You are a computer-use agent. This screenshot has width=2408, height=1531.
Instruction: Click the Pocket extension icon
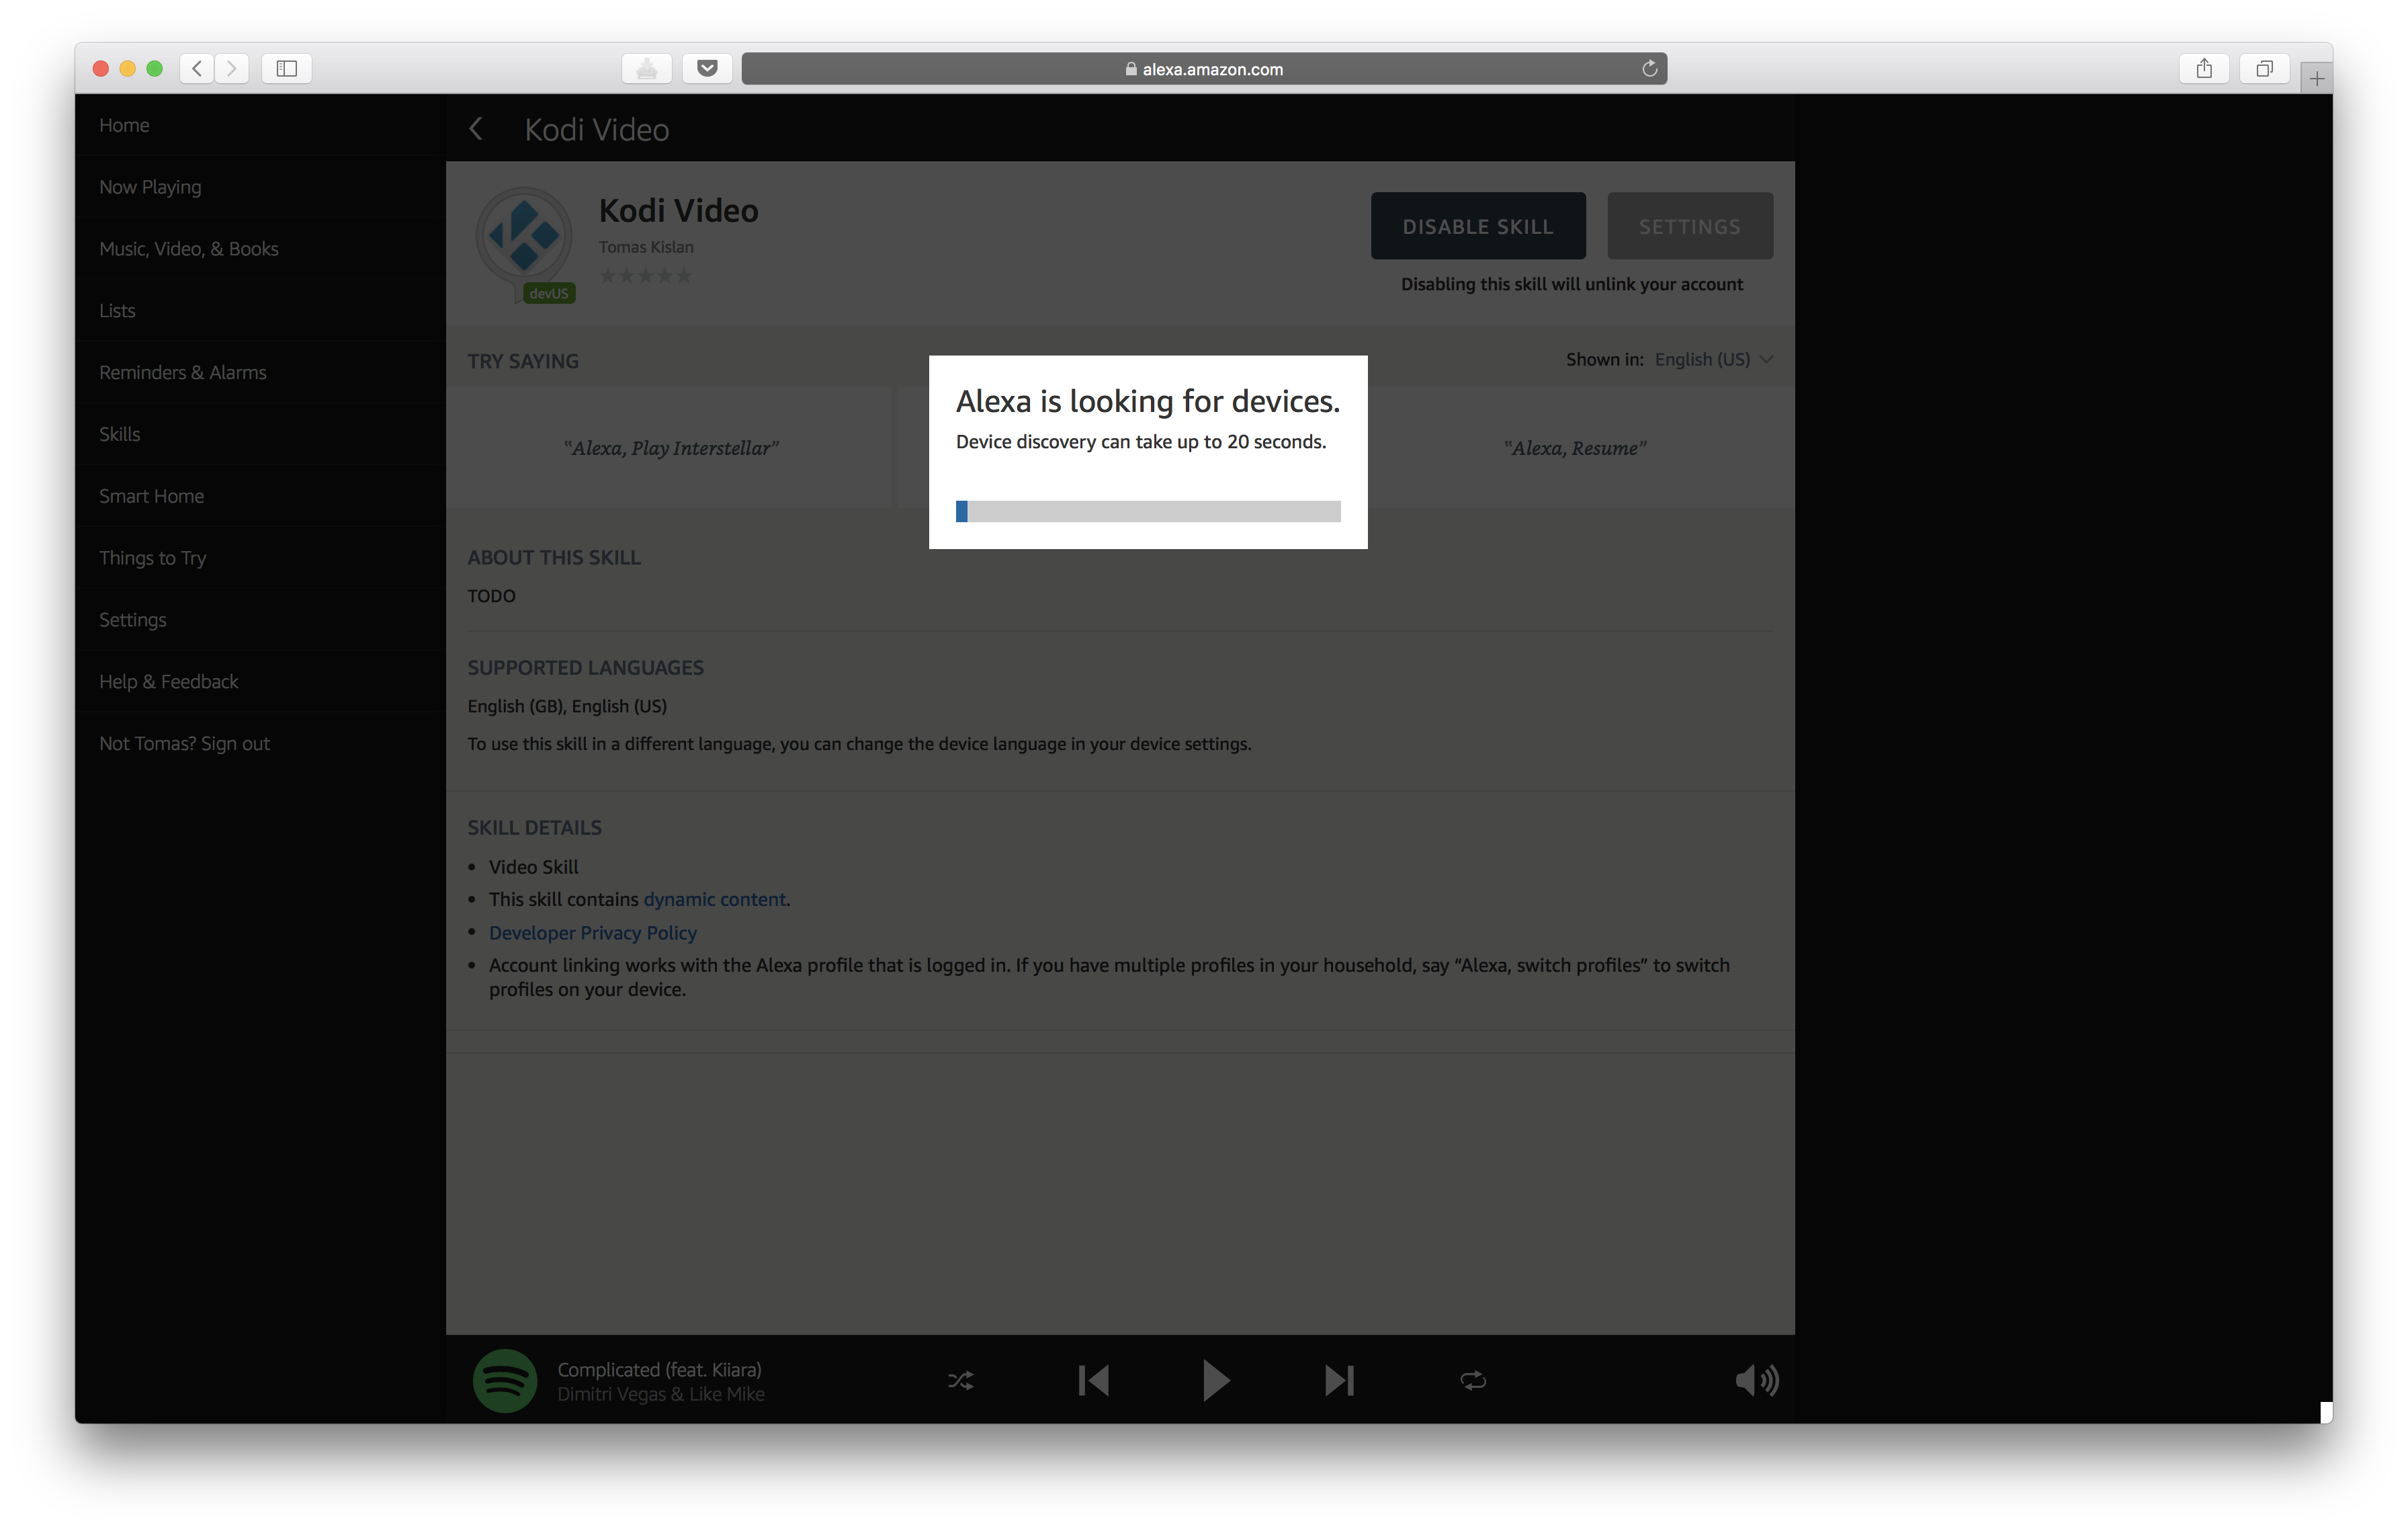[x=707, y=68]
